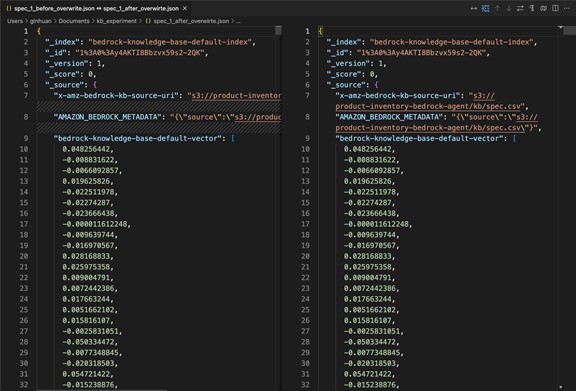
Task: Split the editor to the right
Action: [555, 8]
